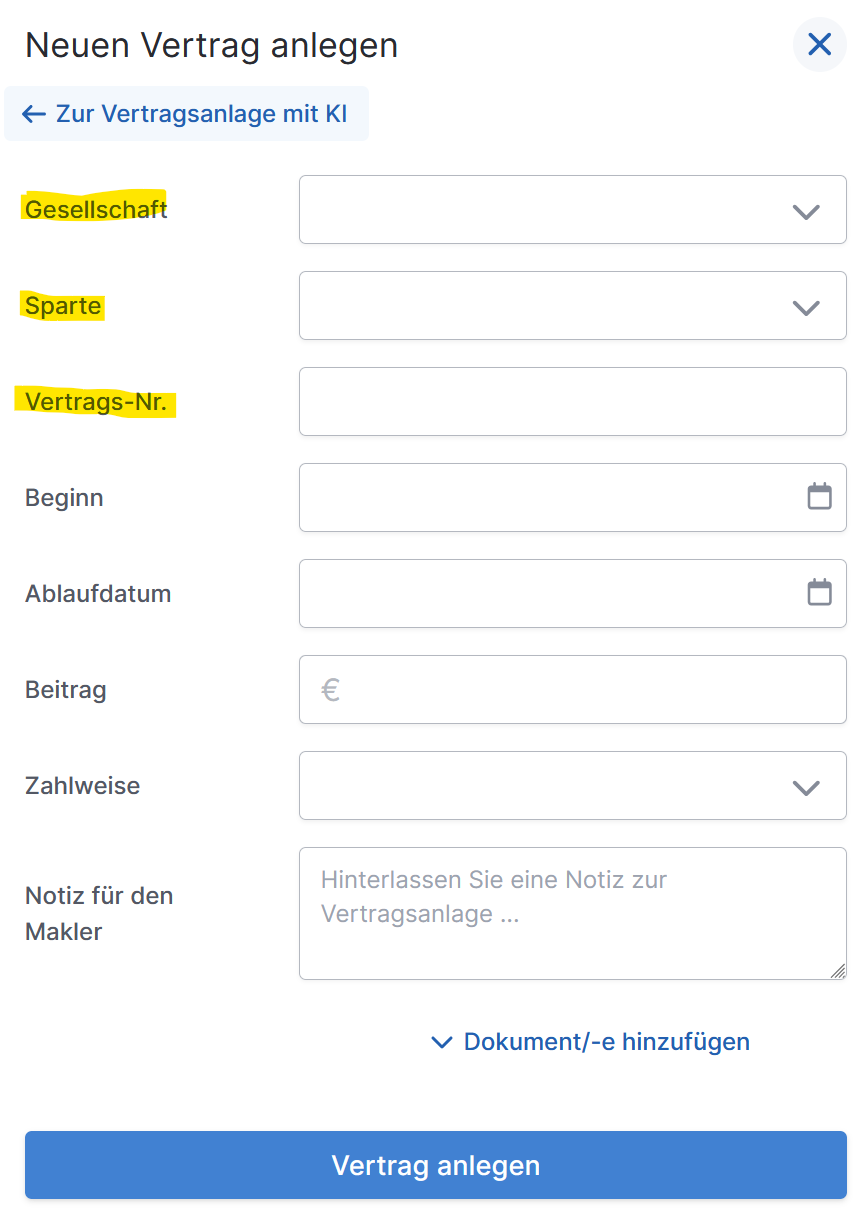Click into the Vertrags-Nr. field
Image resolution: width=865 pixels, height=1215 pixels.
572,402
